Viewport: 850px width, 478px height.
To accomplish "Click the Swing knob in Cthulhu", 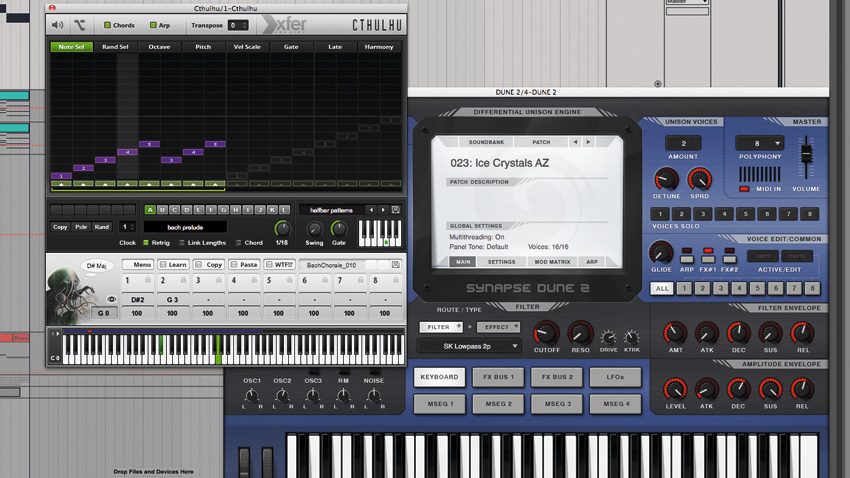I will pyautogui.click(x=314, y=229).
